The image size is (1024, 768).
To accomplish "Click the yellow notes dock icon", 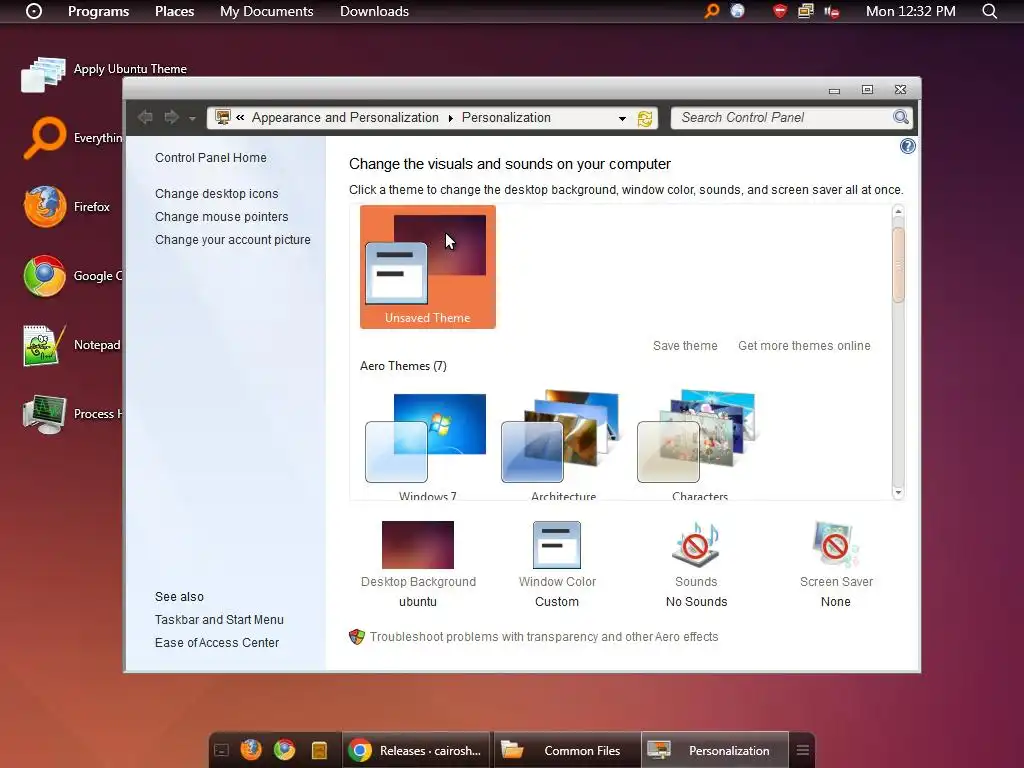I will (x=319, y=750).
